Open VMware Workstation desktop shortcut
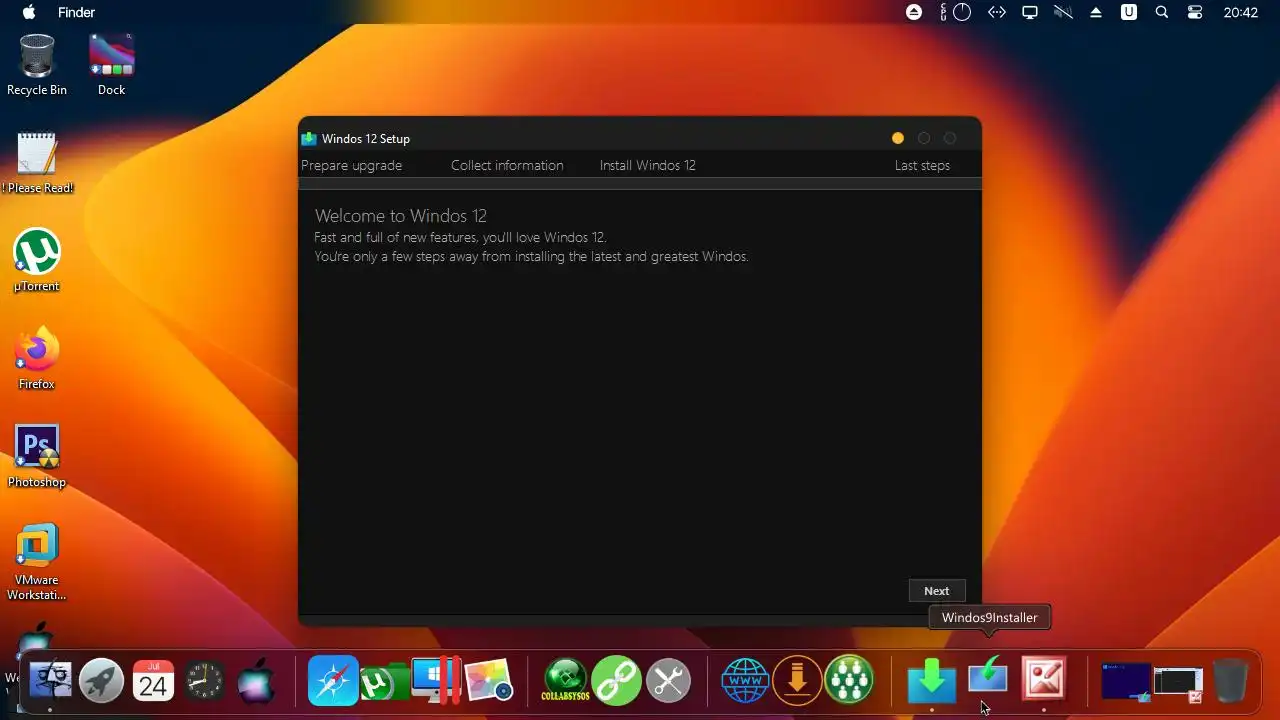Screen dimensions: 1280x720 pos(37,562)
